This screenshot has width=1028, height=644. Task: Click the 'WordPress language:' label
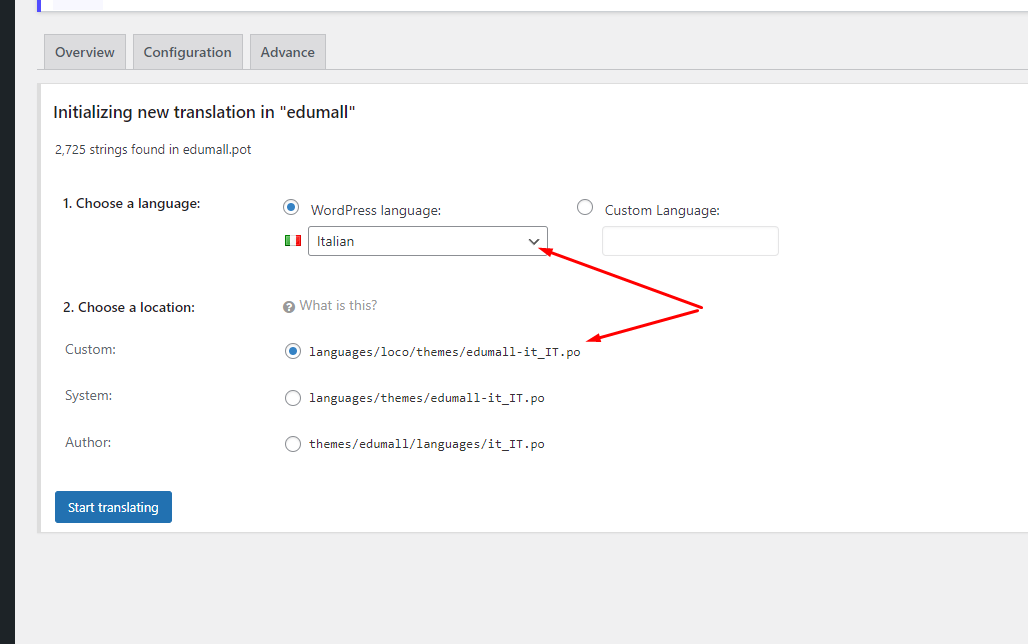coord(376,211)
